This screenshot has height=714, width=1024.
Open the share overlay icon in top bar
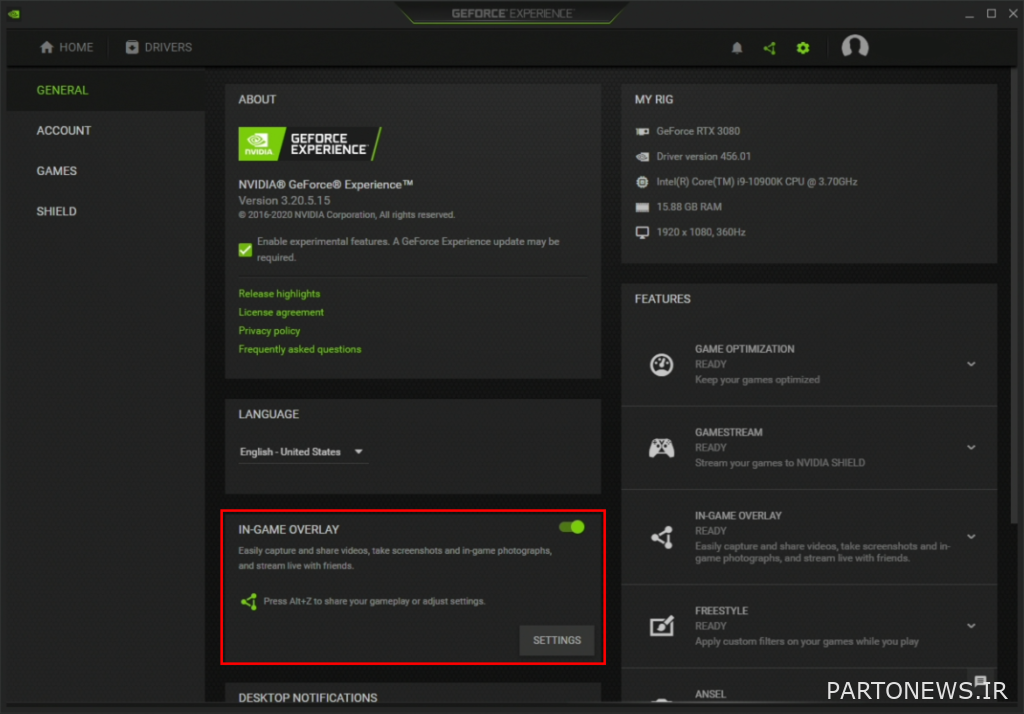tap(770, 48)
